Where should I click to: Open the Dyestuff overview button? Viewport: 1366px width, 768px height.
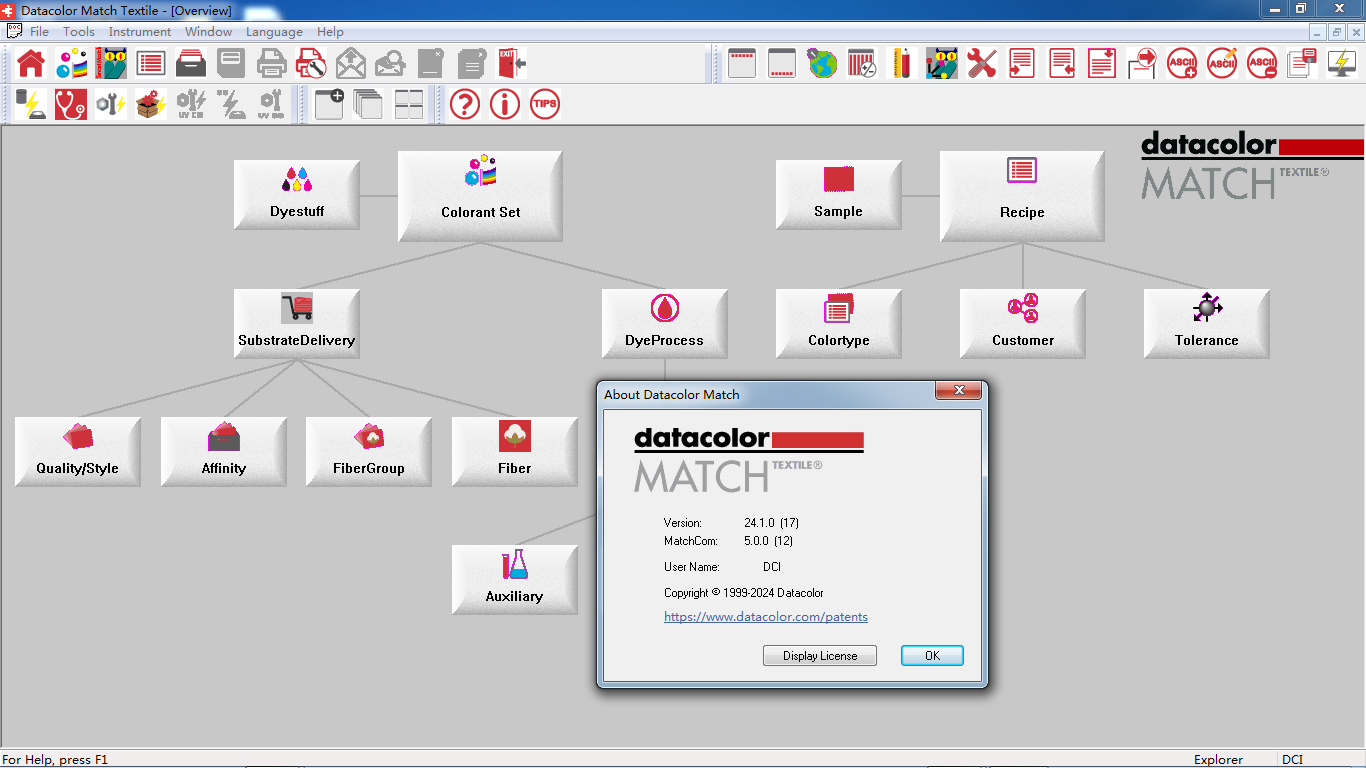pyautogui.click(x=297, y=195)
